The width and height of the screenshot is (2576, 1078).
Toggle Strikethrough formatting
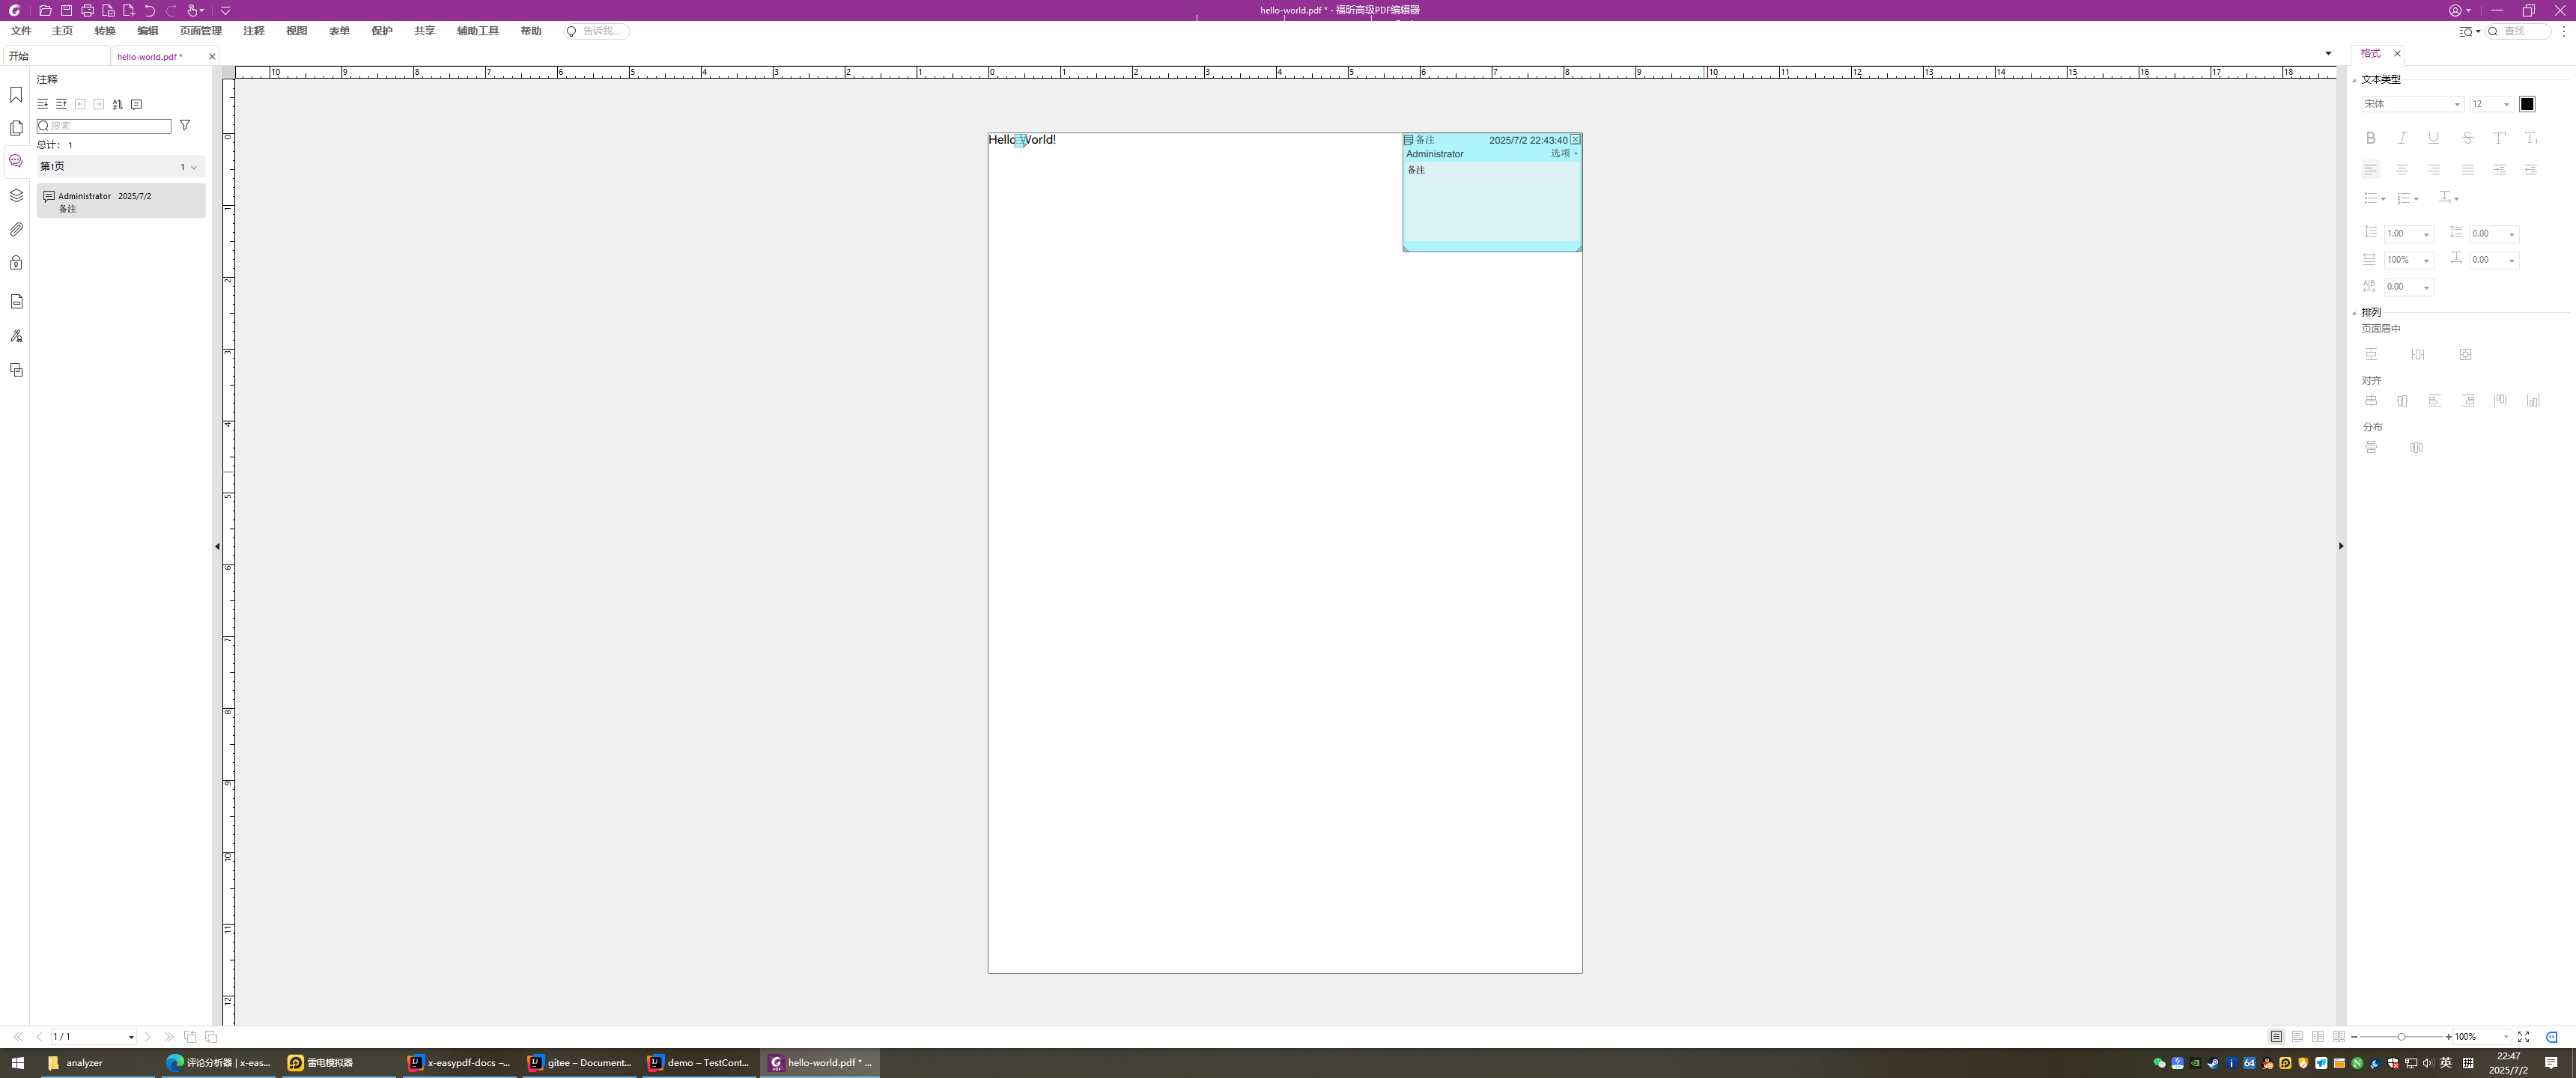[x=2467, y=138]
